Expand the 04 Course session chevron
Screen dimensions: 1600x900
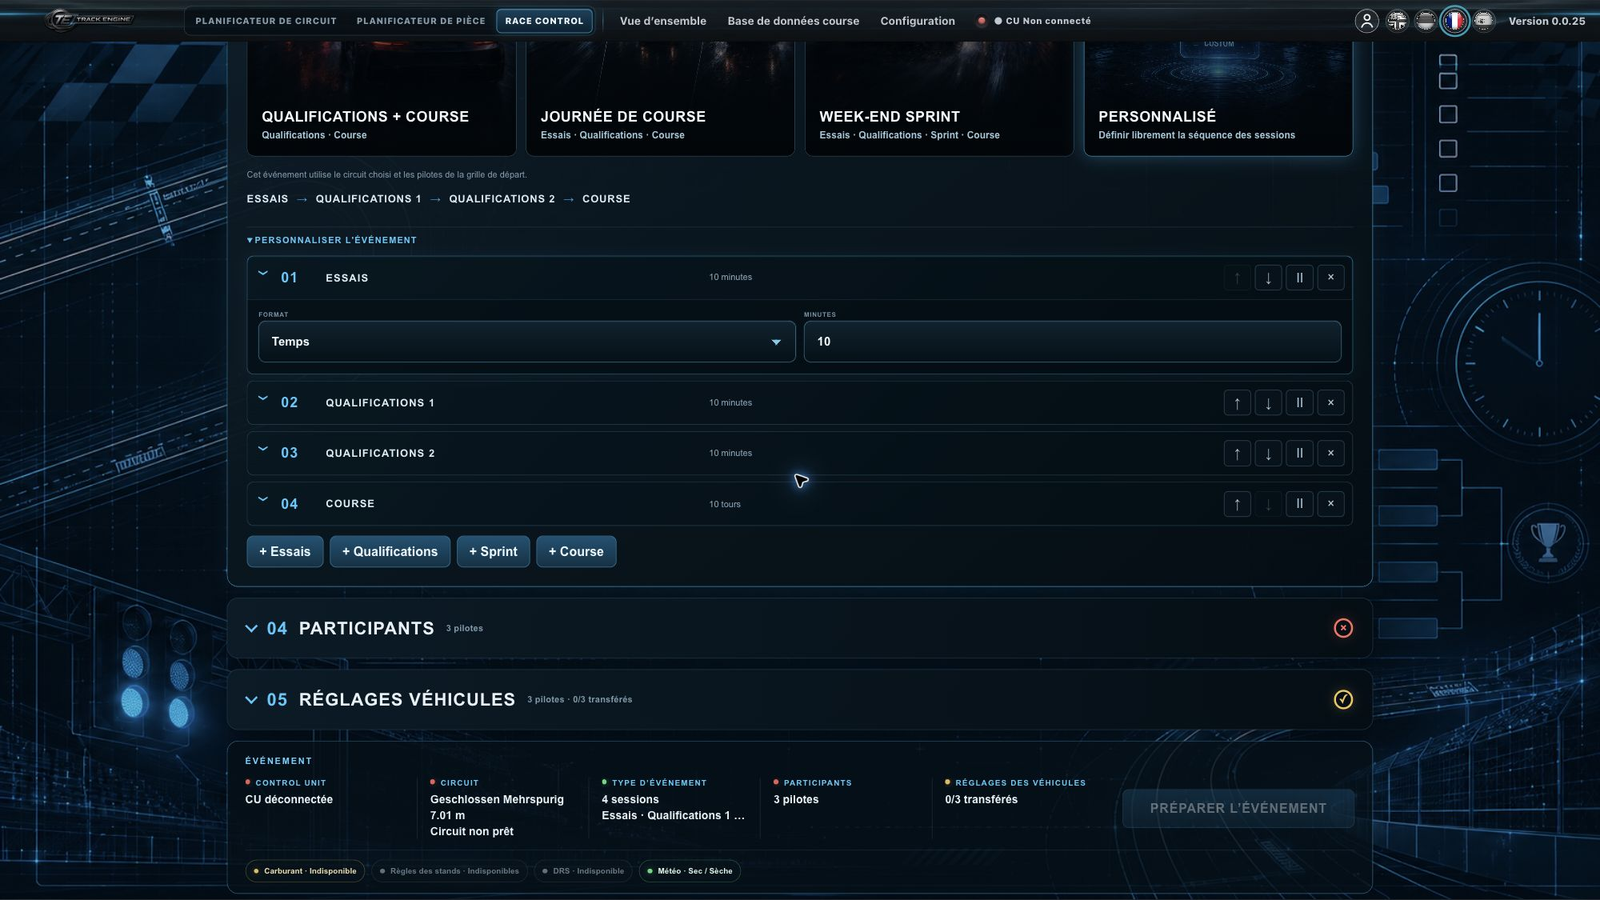coord(263,499)
